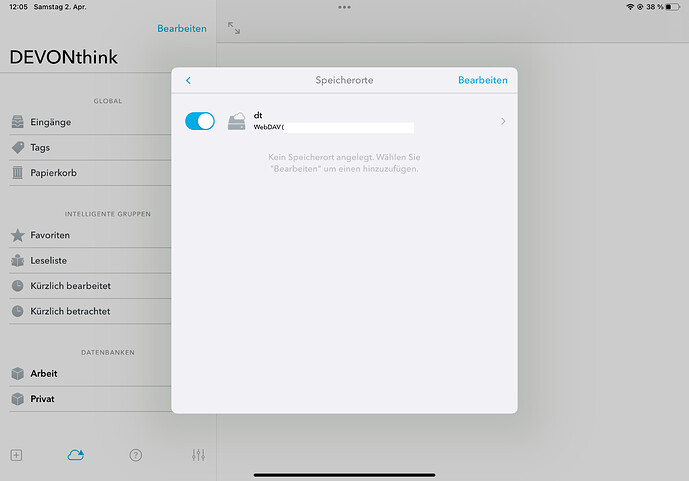Image resolution: width=689 pixels, height=481 pixels.
Task: Click the Speicherorte title text
Action: click(x=344, y=80)
